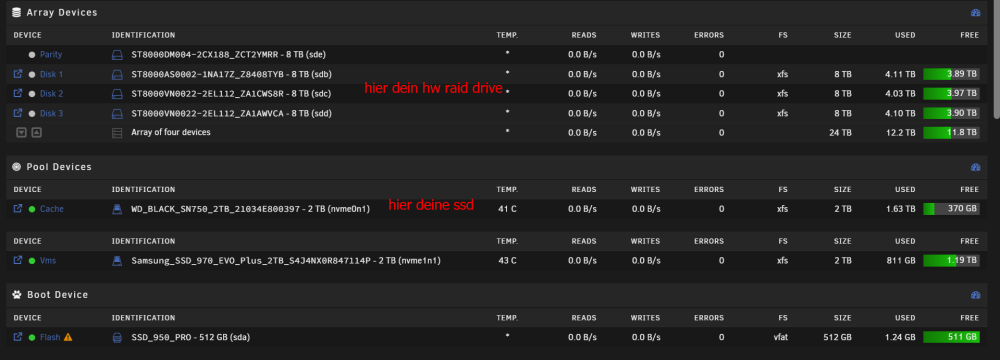This screenshot has width=1000, height=360.
Task: Click the Disk 3 drive icon
Action: [117, 113]
